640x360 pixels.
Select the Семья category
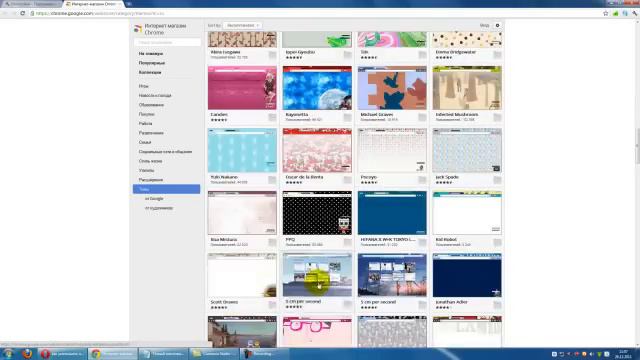click(145, 142)
